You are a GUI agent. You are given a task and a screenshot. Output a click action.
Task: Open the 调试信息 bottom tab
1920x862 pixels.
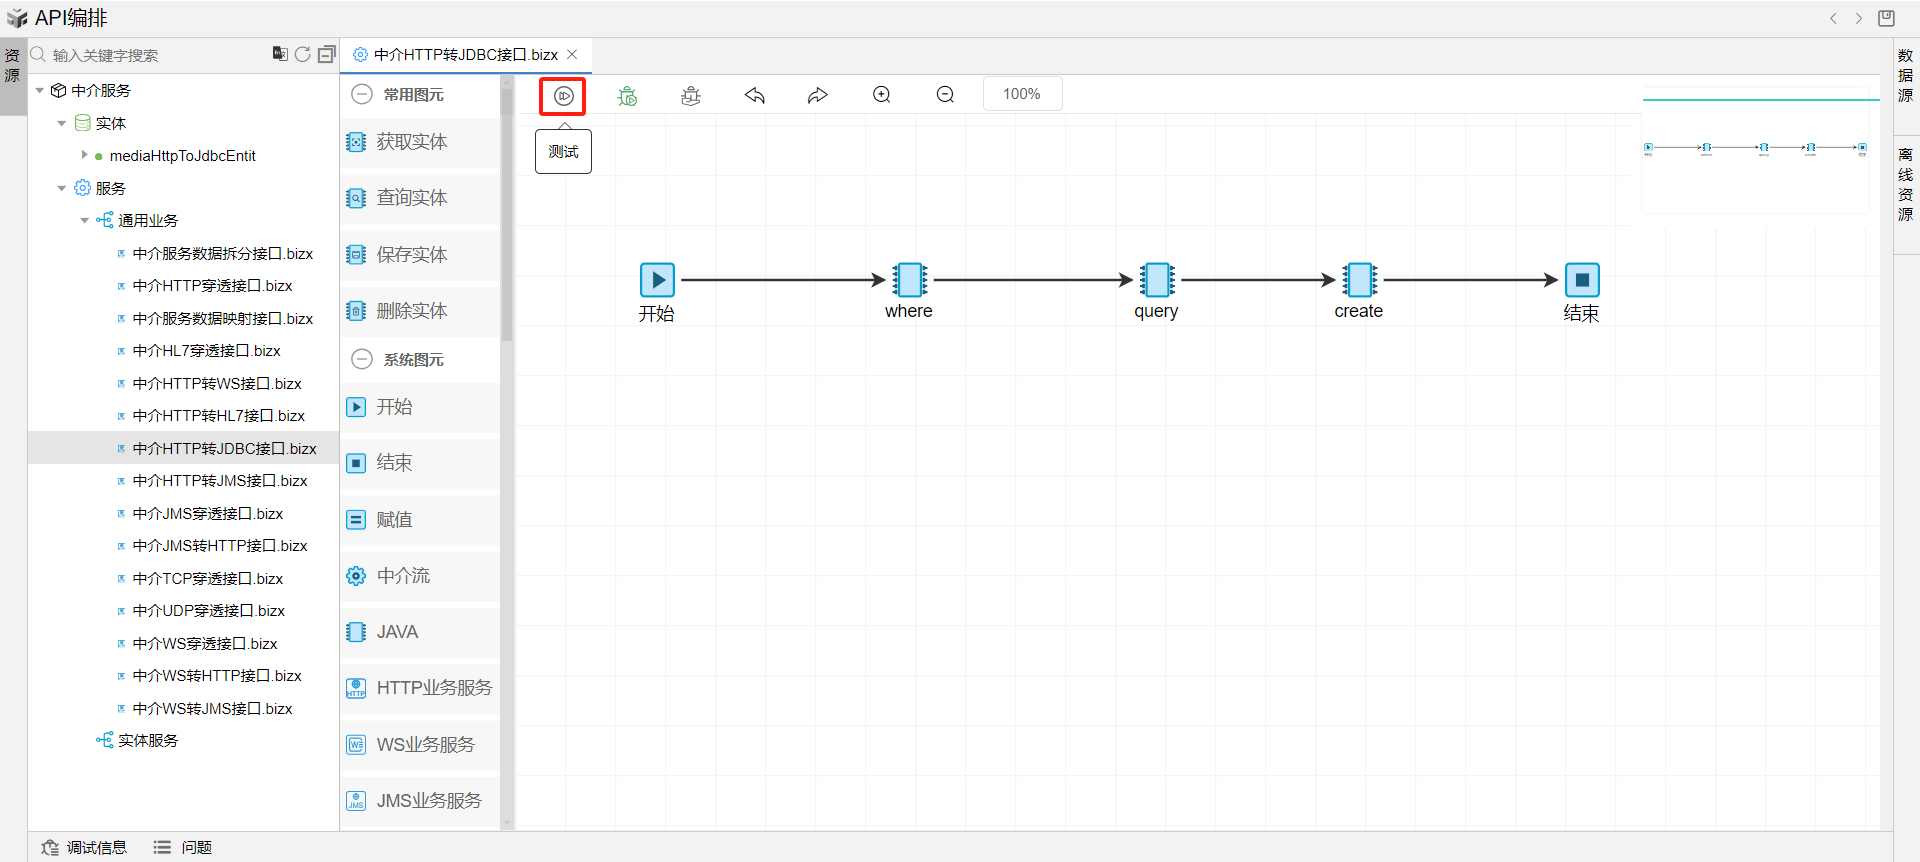tap(85, 847)
